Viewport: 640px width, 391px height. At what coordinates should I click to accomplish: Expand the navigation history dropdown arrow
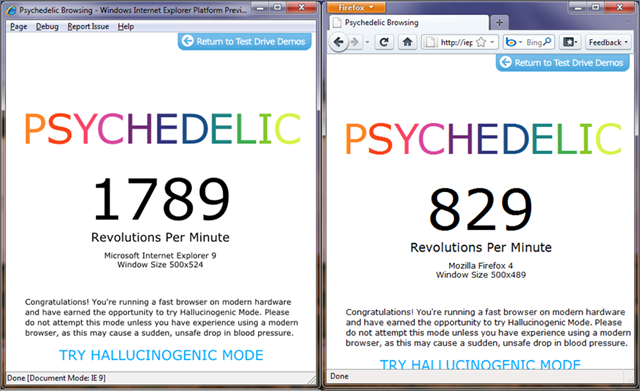coord(367,42)
